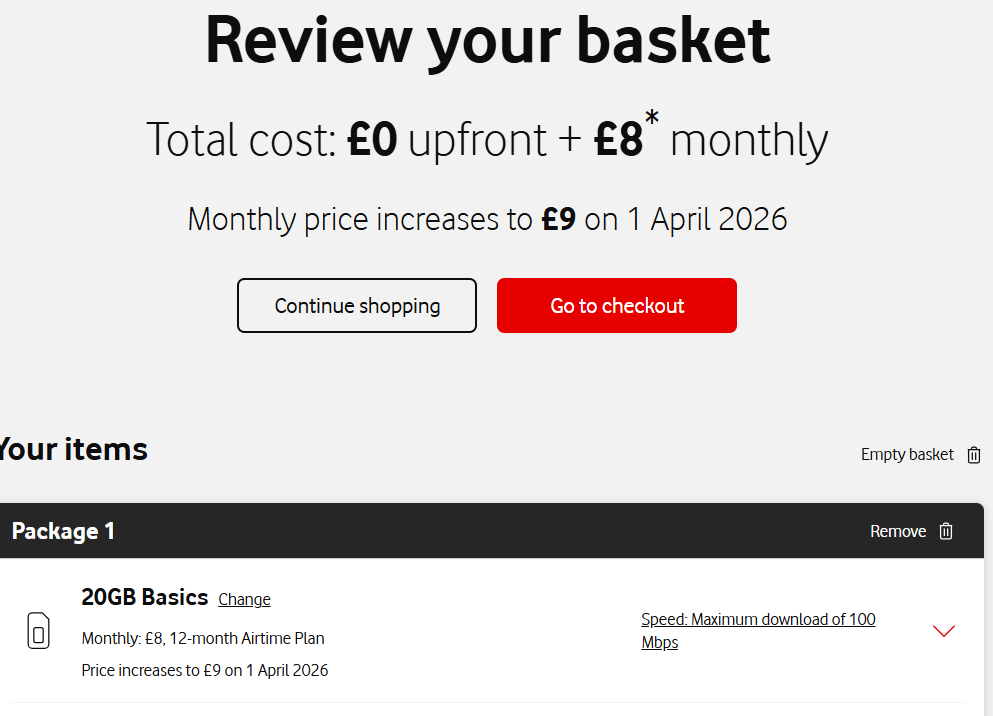This screenshot has height=716, width=993.
Task: Click the Review your basket heading
Action: [x=488, y=41]
